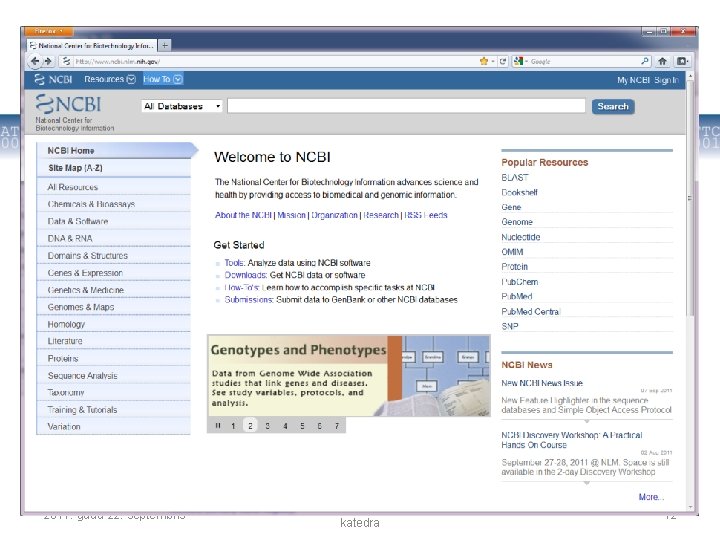The width and height of the screenshot is (720, 540).
Task: Open Proteins category in the sidebar
Action: [x=113, y=358]
